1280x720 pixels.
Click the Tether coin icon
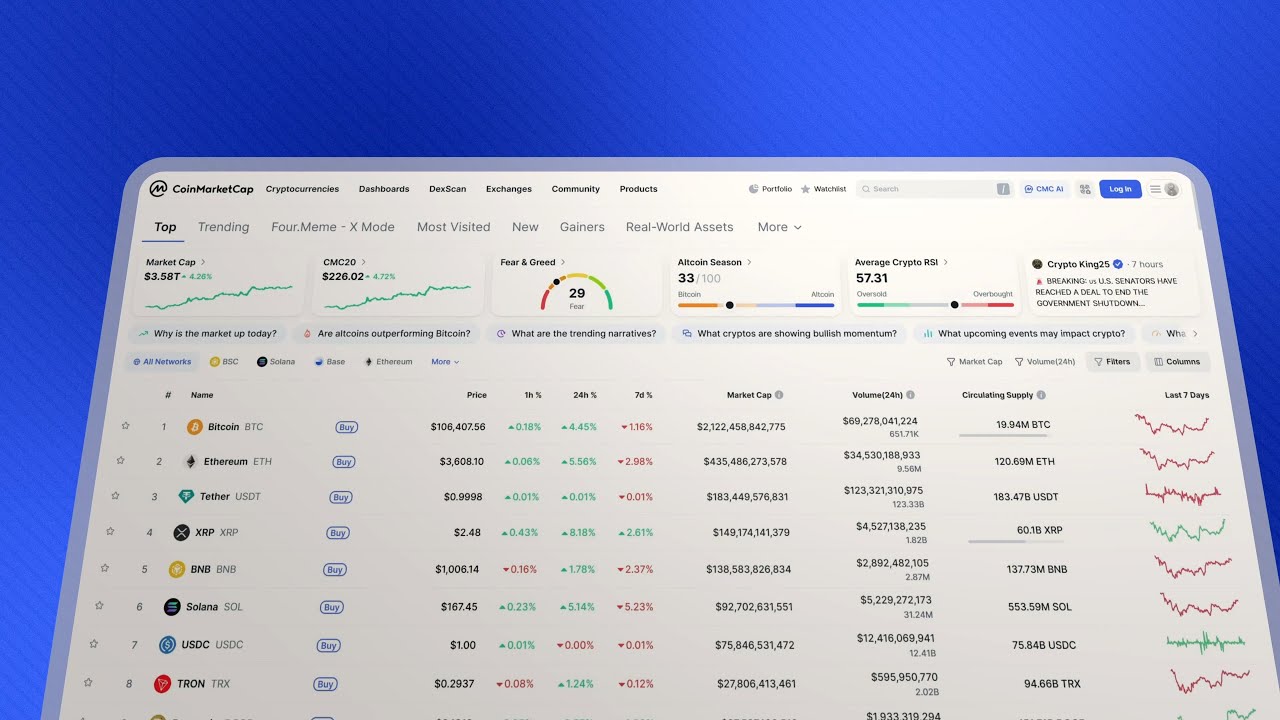(x=186, y=496)
